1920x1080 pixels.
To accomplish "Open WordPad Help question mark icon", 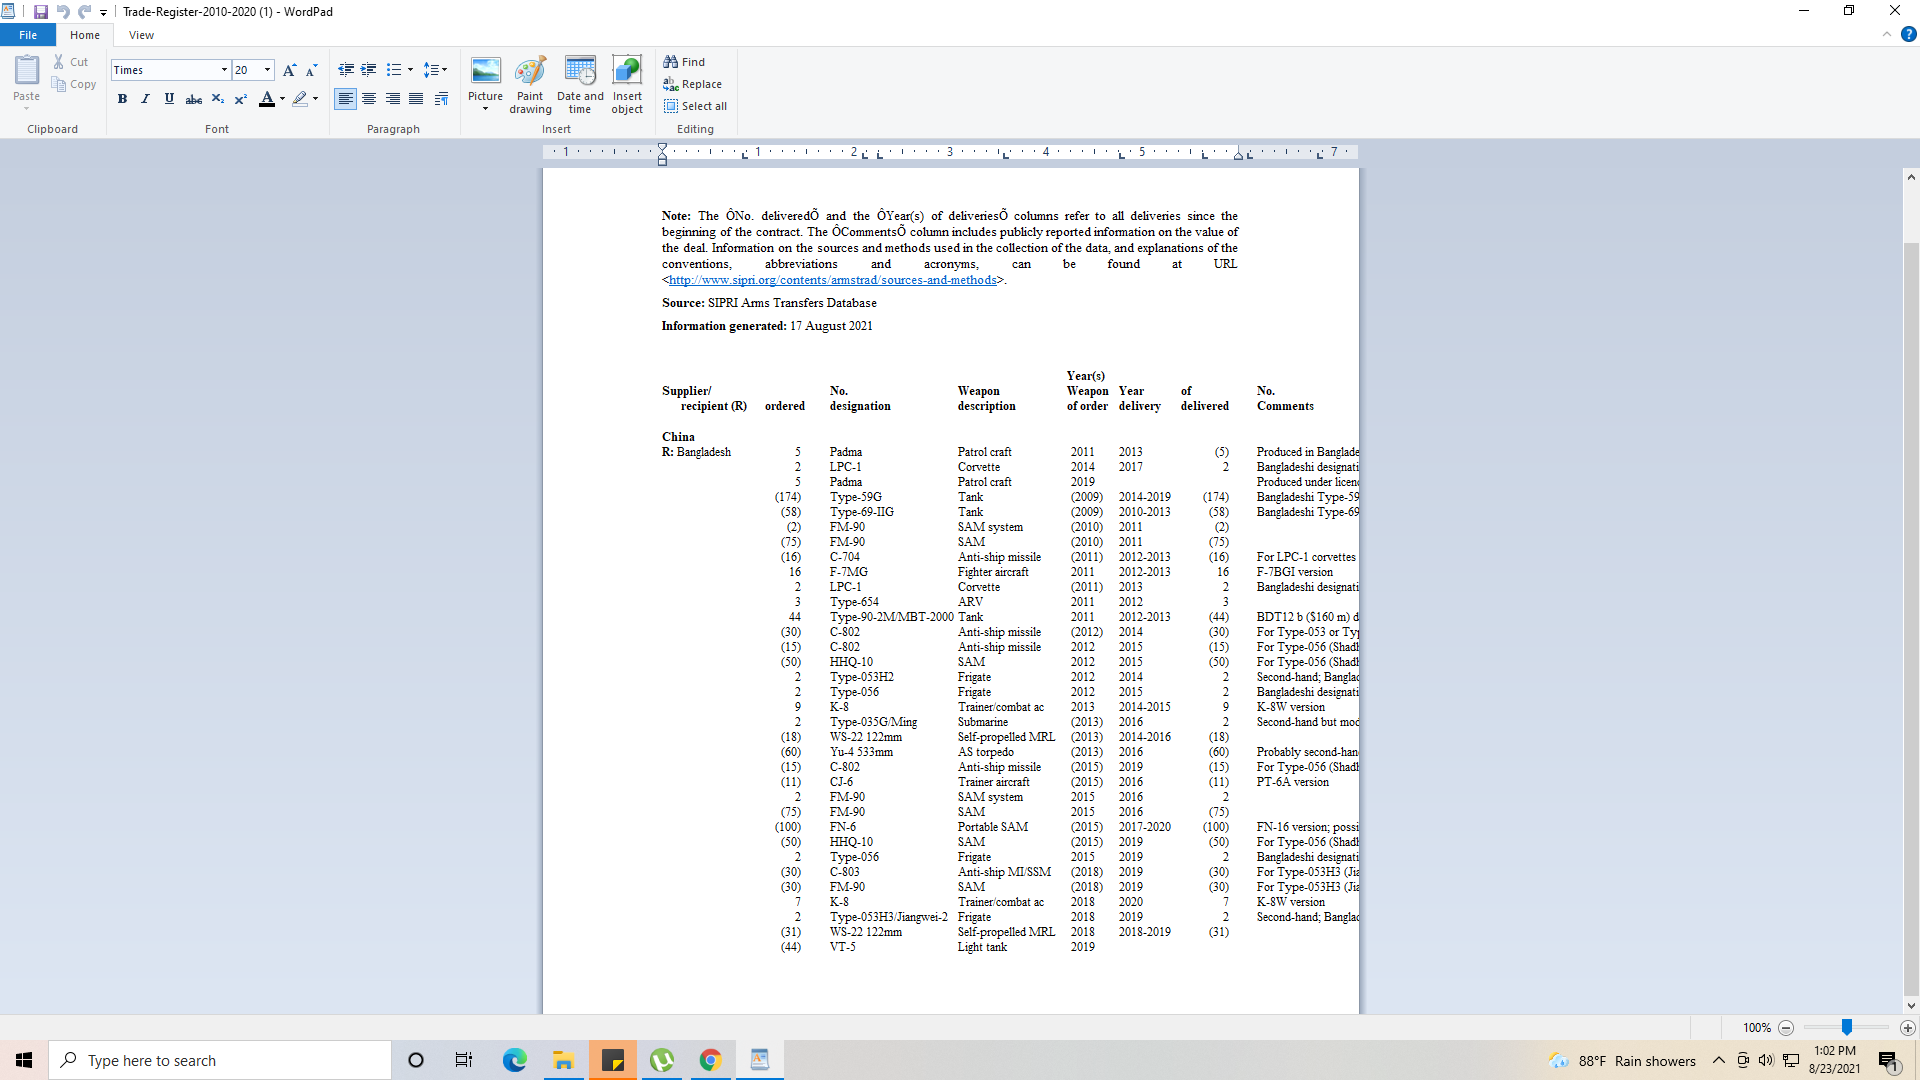I will pos(1908,34).
